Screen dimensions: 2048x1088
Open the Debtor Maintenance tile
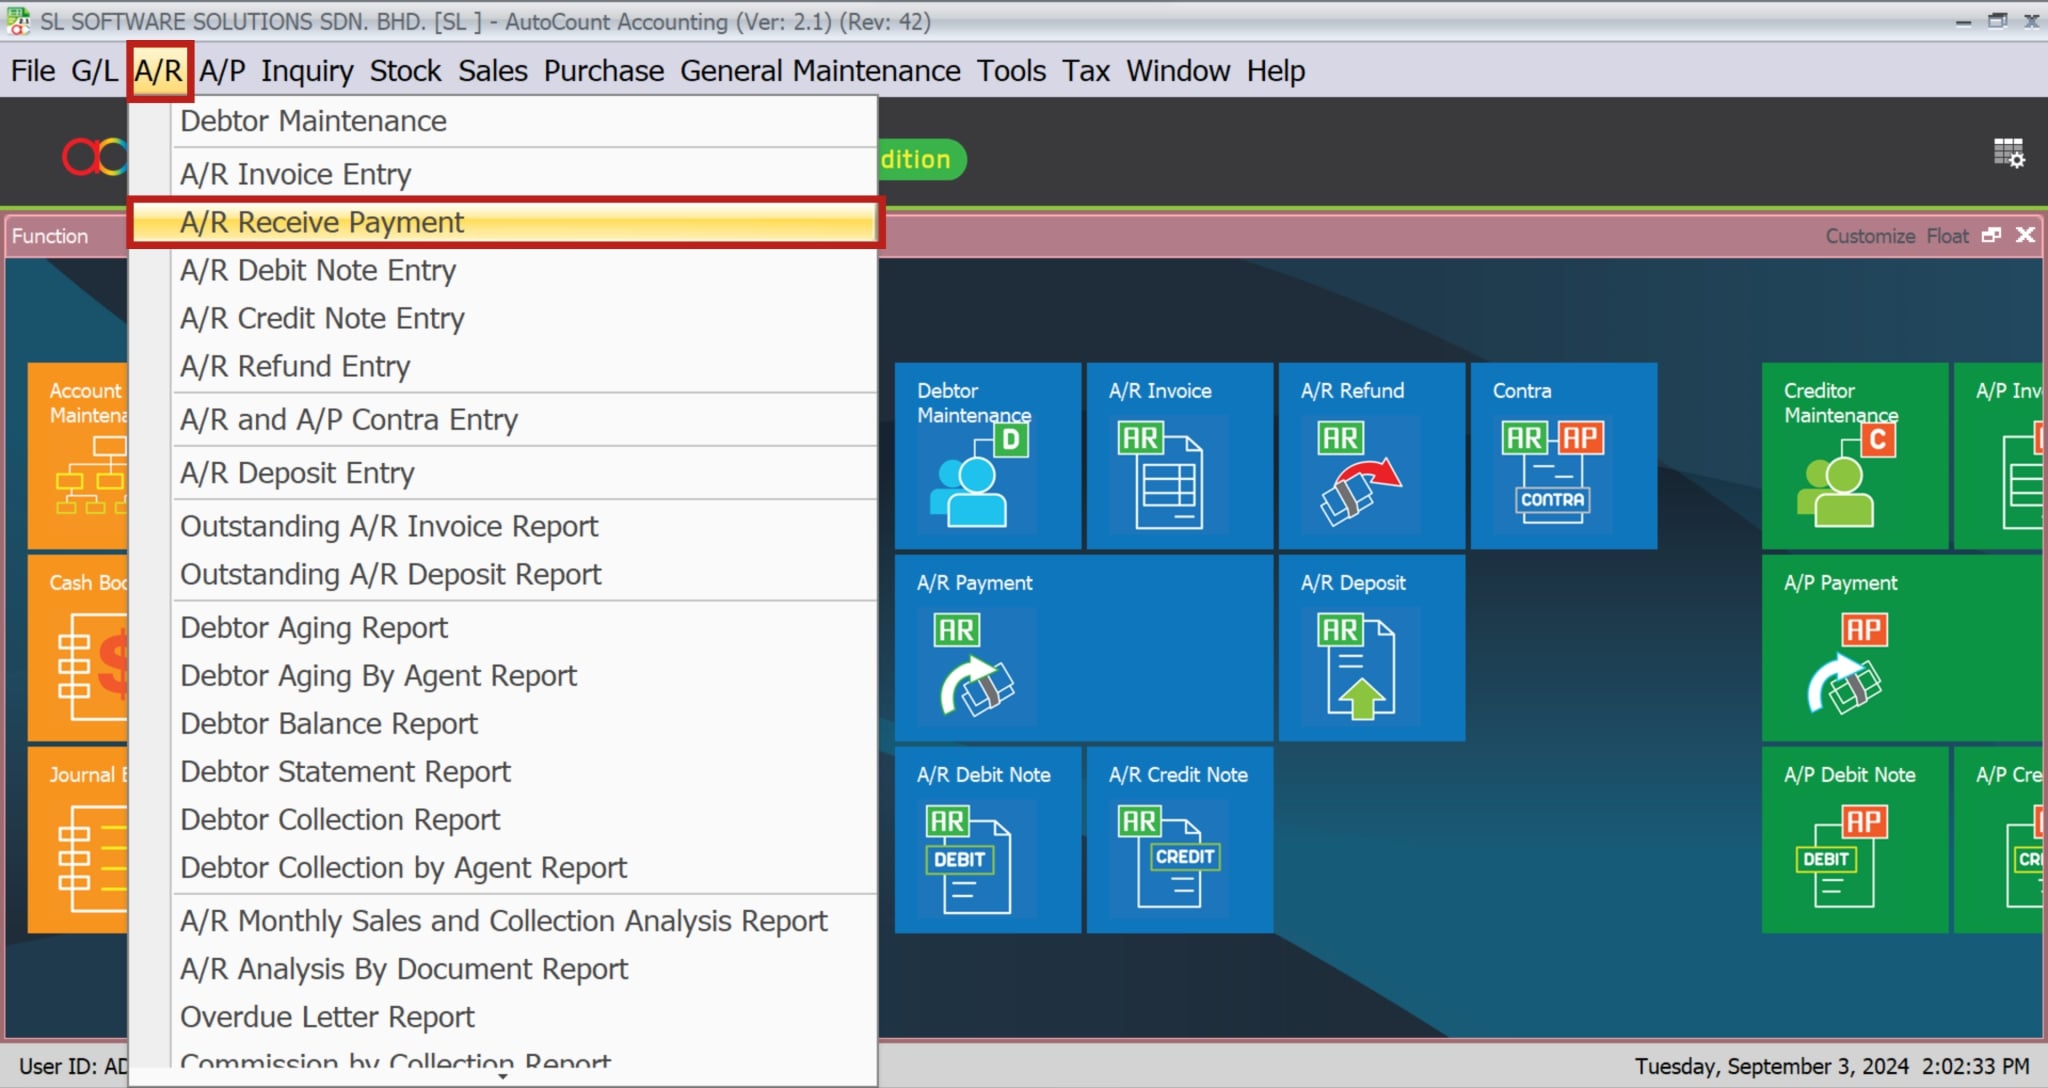coord(987,456)
